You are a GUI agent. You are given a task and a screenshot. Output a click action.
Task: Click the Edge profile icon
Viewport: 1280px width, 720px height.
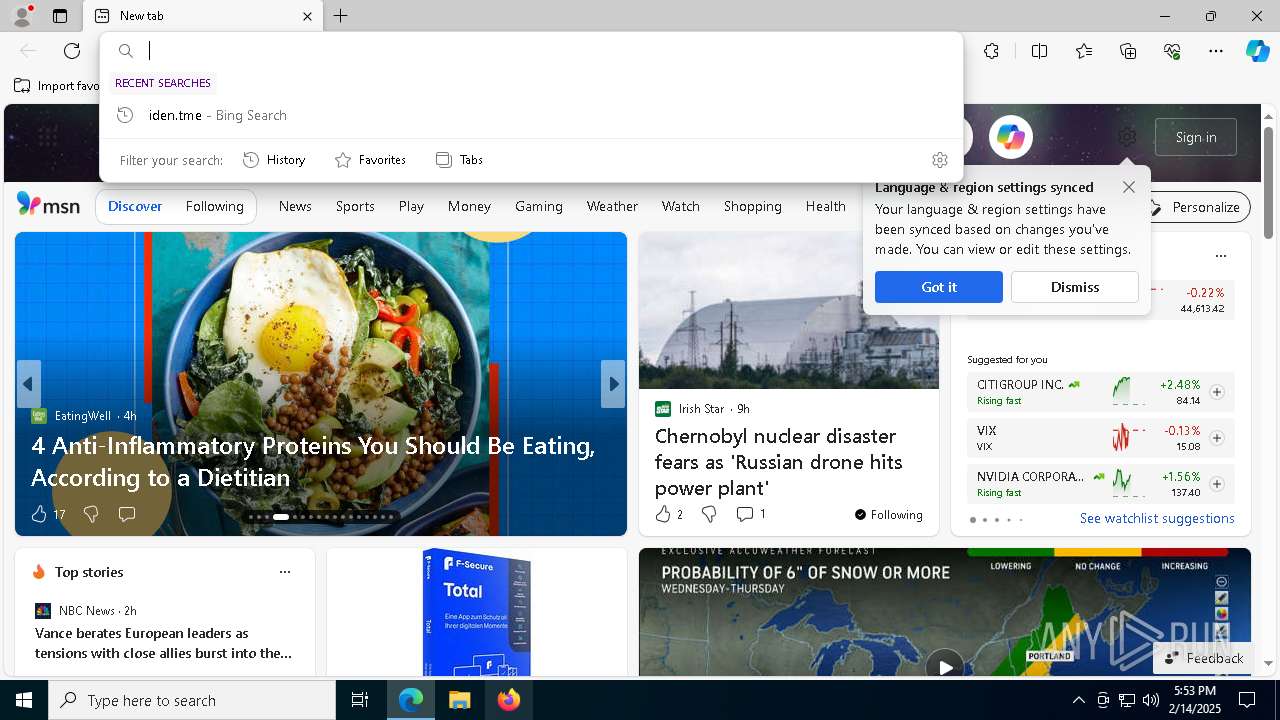(22, 16)
